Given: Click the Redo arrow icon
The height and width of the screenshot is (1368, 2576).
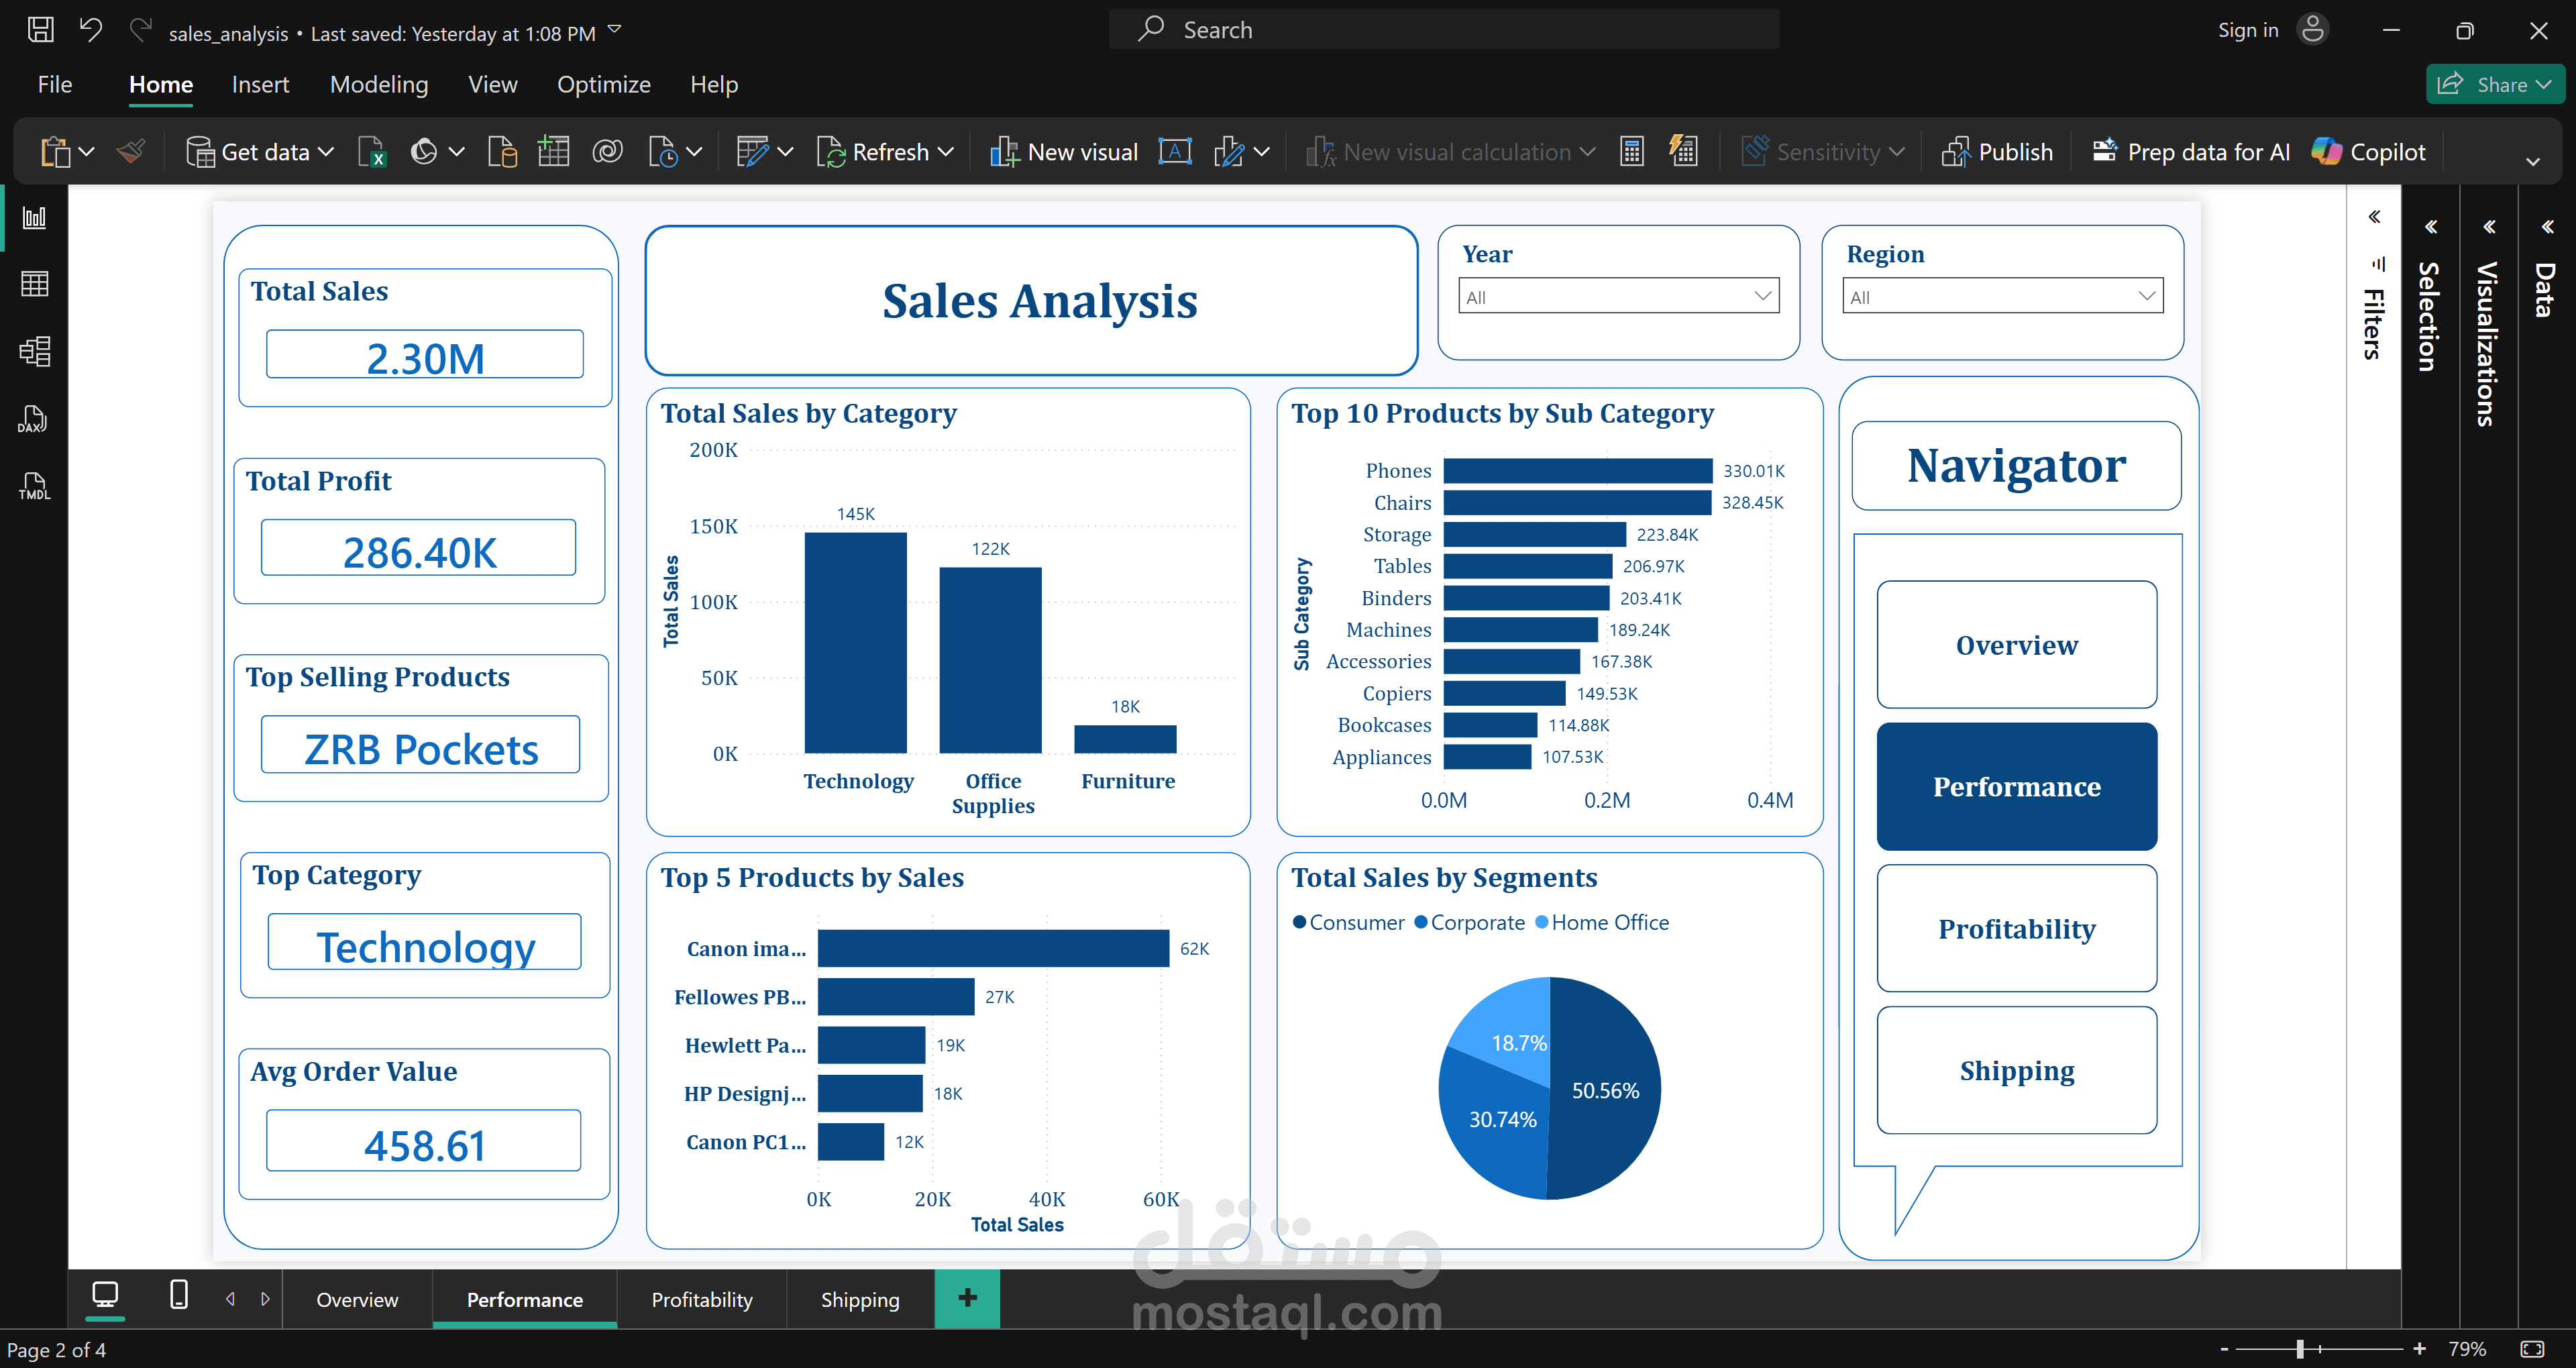Looking at the screenshot, I should coord(140,30).
